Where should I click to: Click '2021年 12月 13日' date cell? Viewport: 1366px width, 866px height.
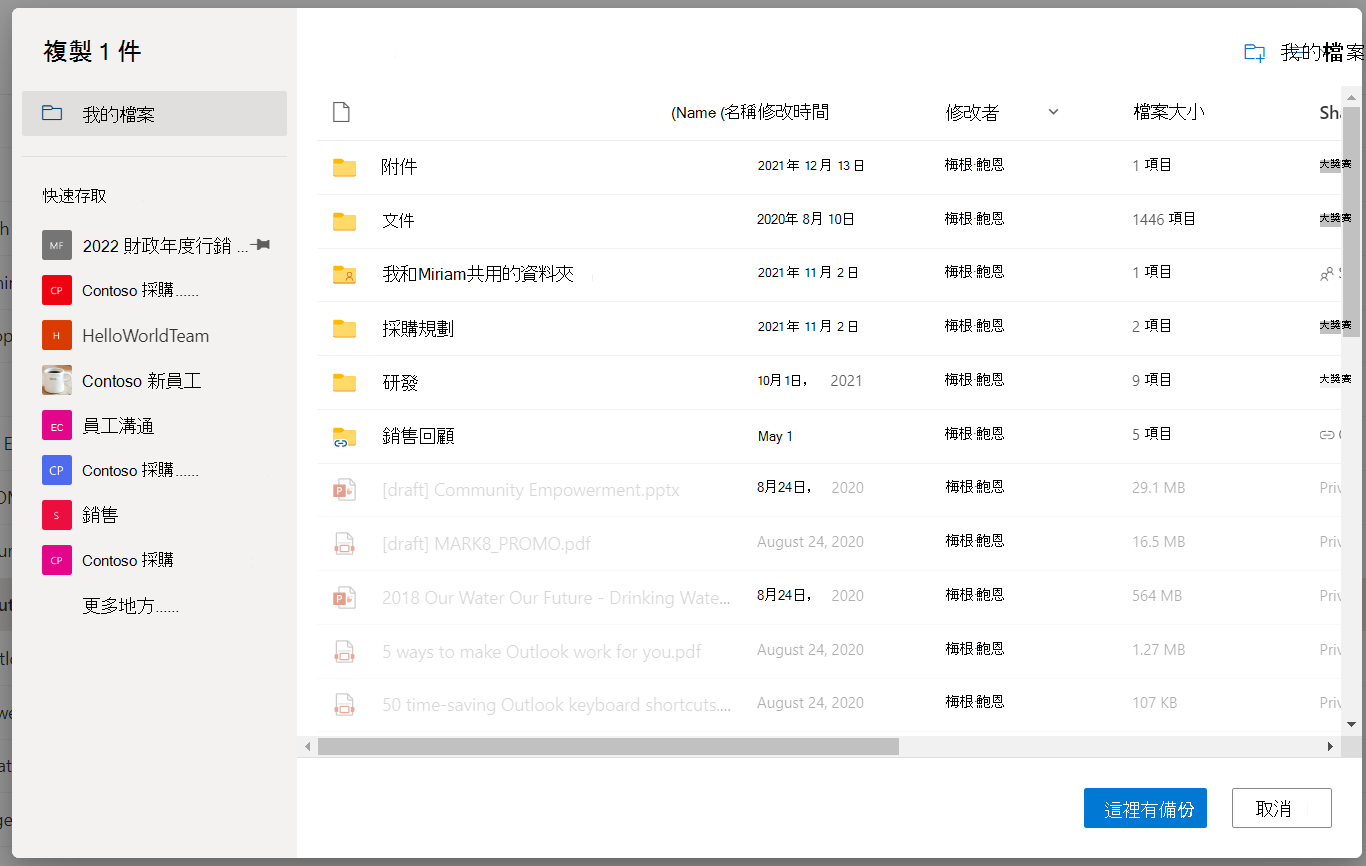pos(811,166)
